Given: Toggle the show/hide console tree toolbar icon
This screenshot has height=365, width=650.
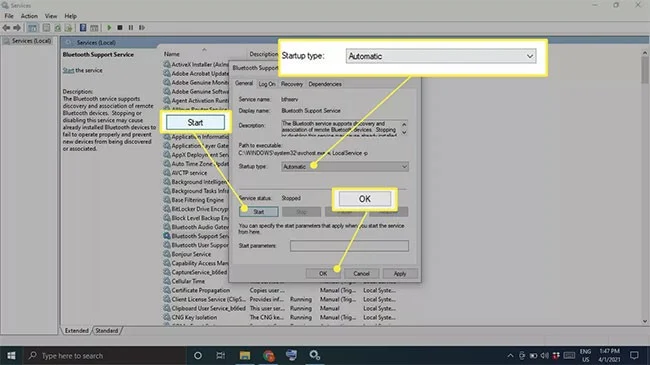Looking at the screenshot, I should [x=32, y=28].
